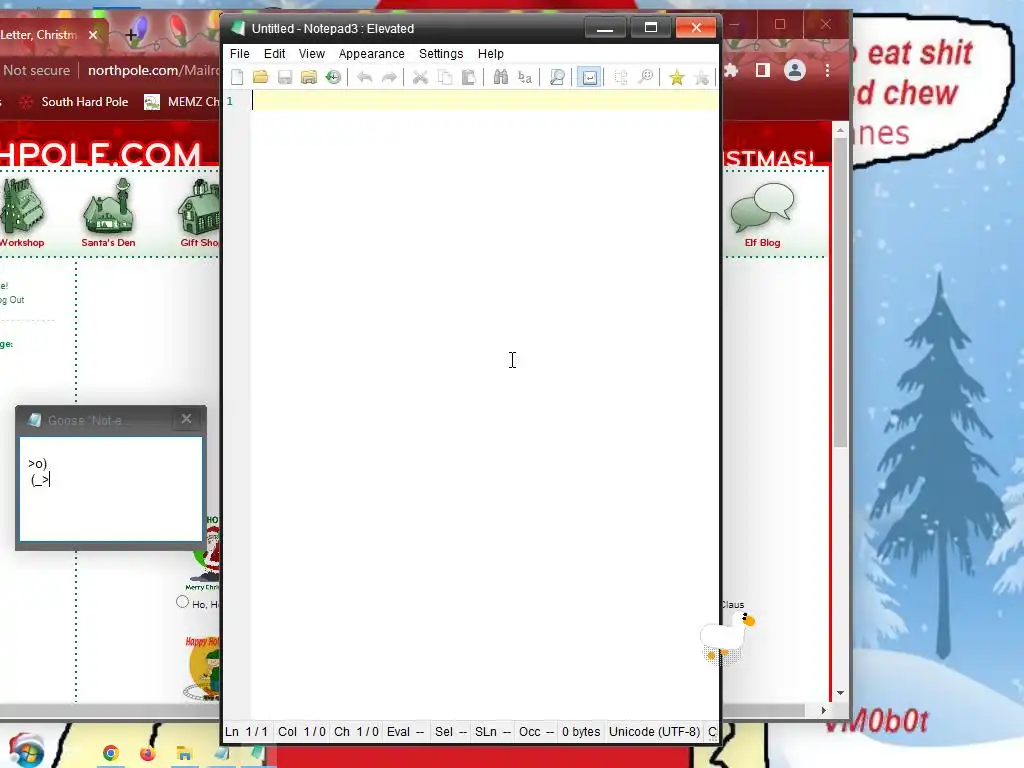
Task: Open the Edit menu in Notepad3
Action: (274, 54)
